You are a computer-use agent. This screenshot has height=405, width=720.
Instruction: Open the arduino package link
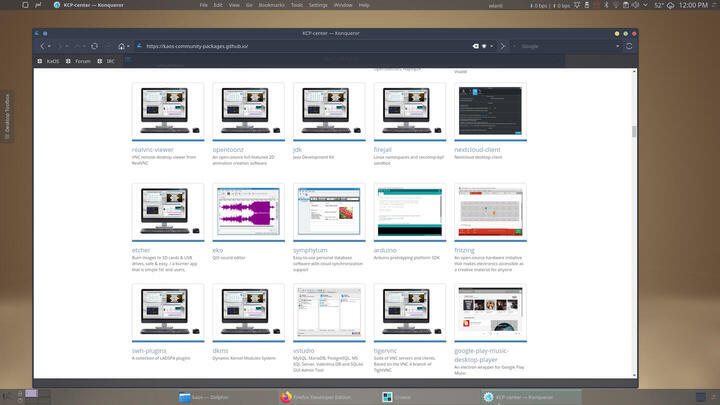point(385,250)
